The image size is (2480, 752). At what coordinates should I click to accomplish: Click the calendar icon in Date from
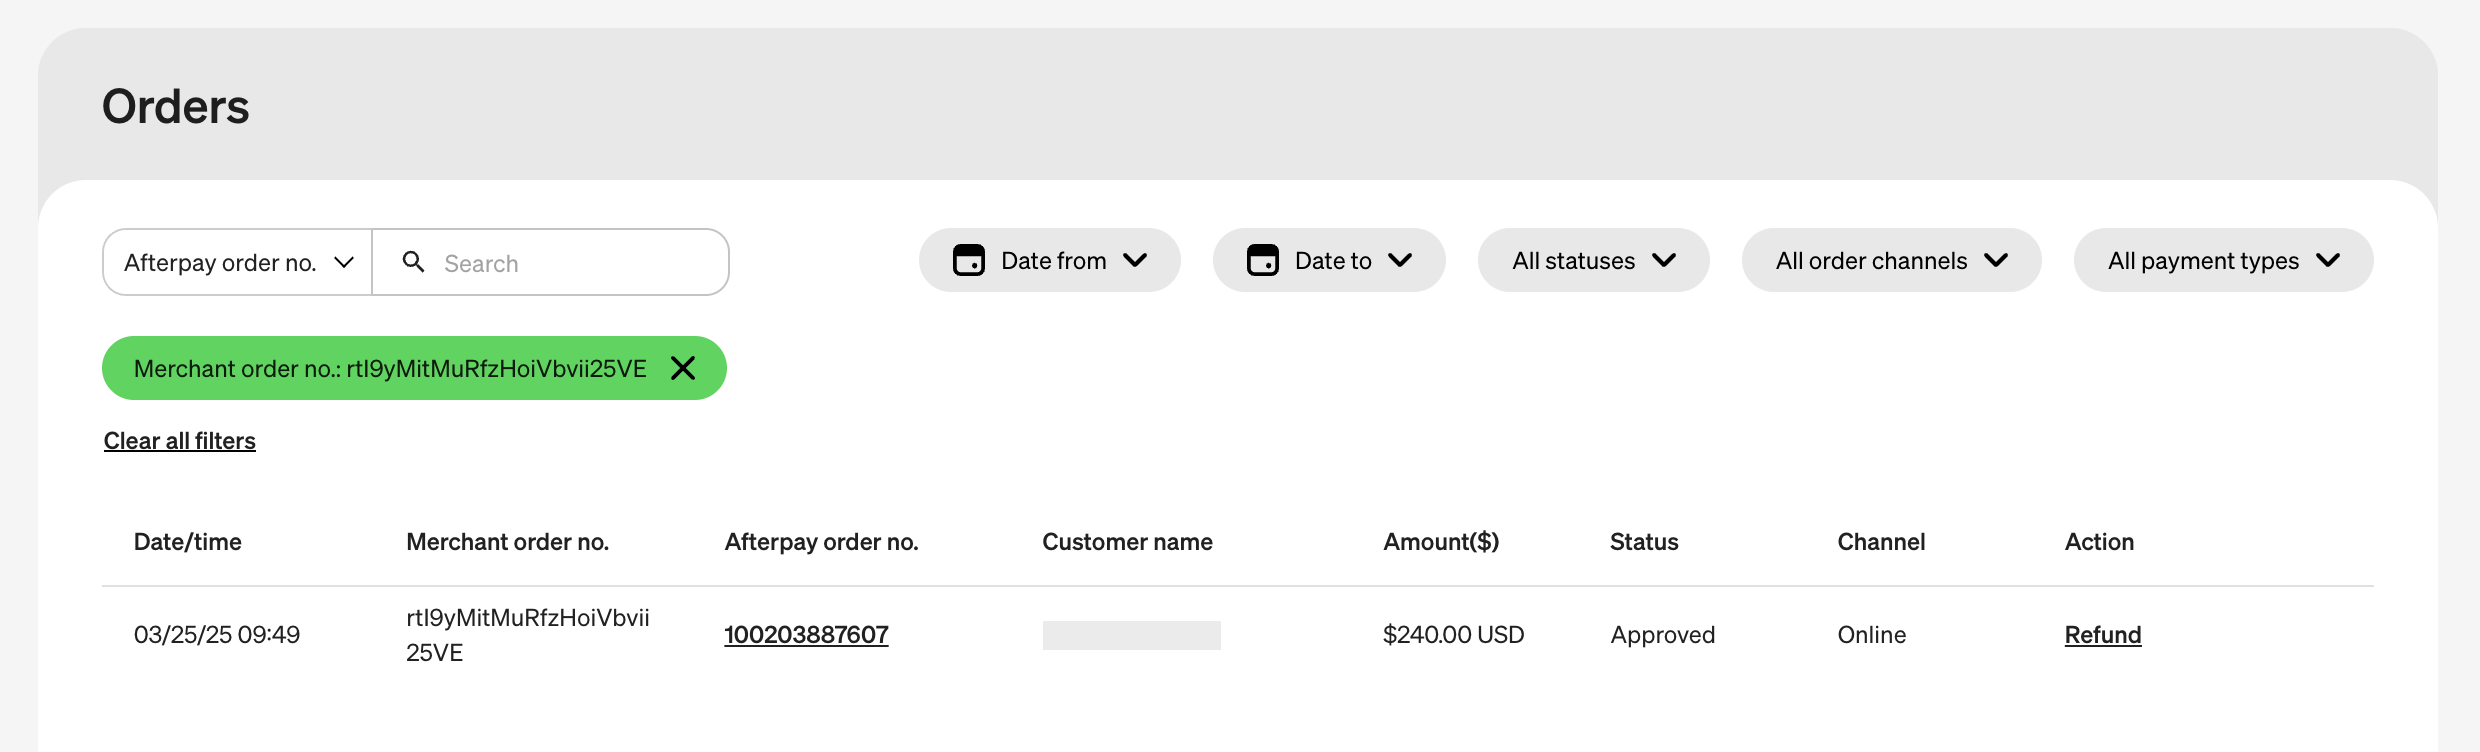tap(968, 261)
